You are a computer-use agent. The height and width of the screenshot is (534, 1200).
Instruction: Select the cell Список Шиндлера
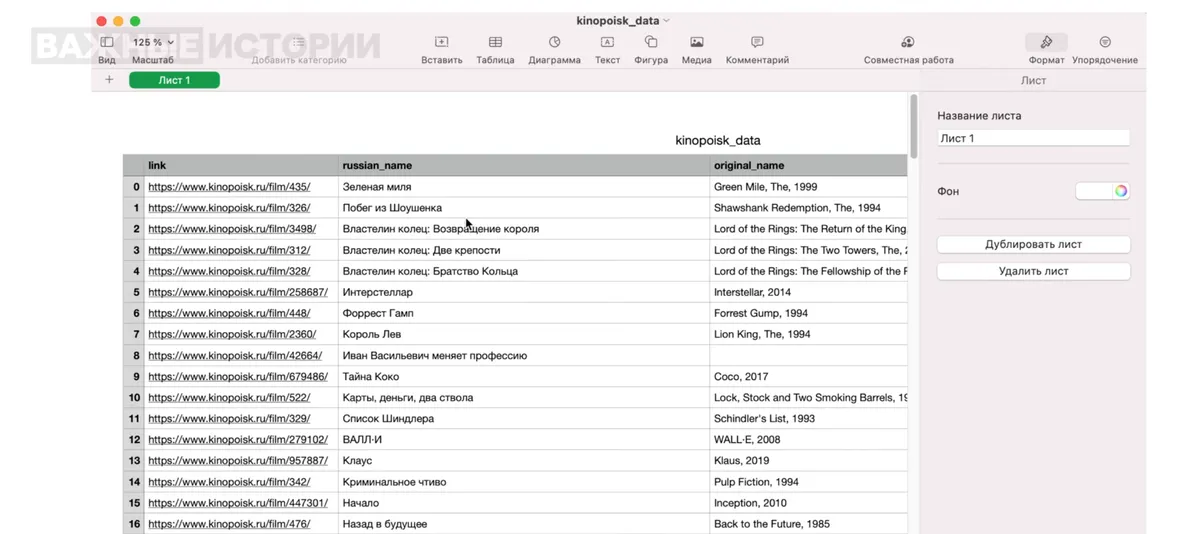(524, 419)
